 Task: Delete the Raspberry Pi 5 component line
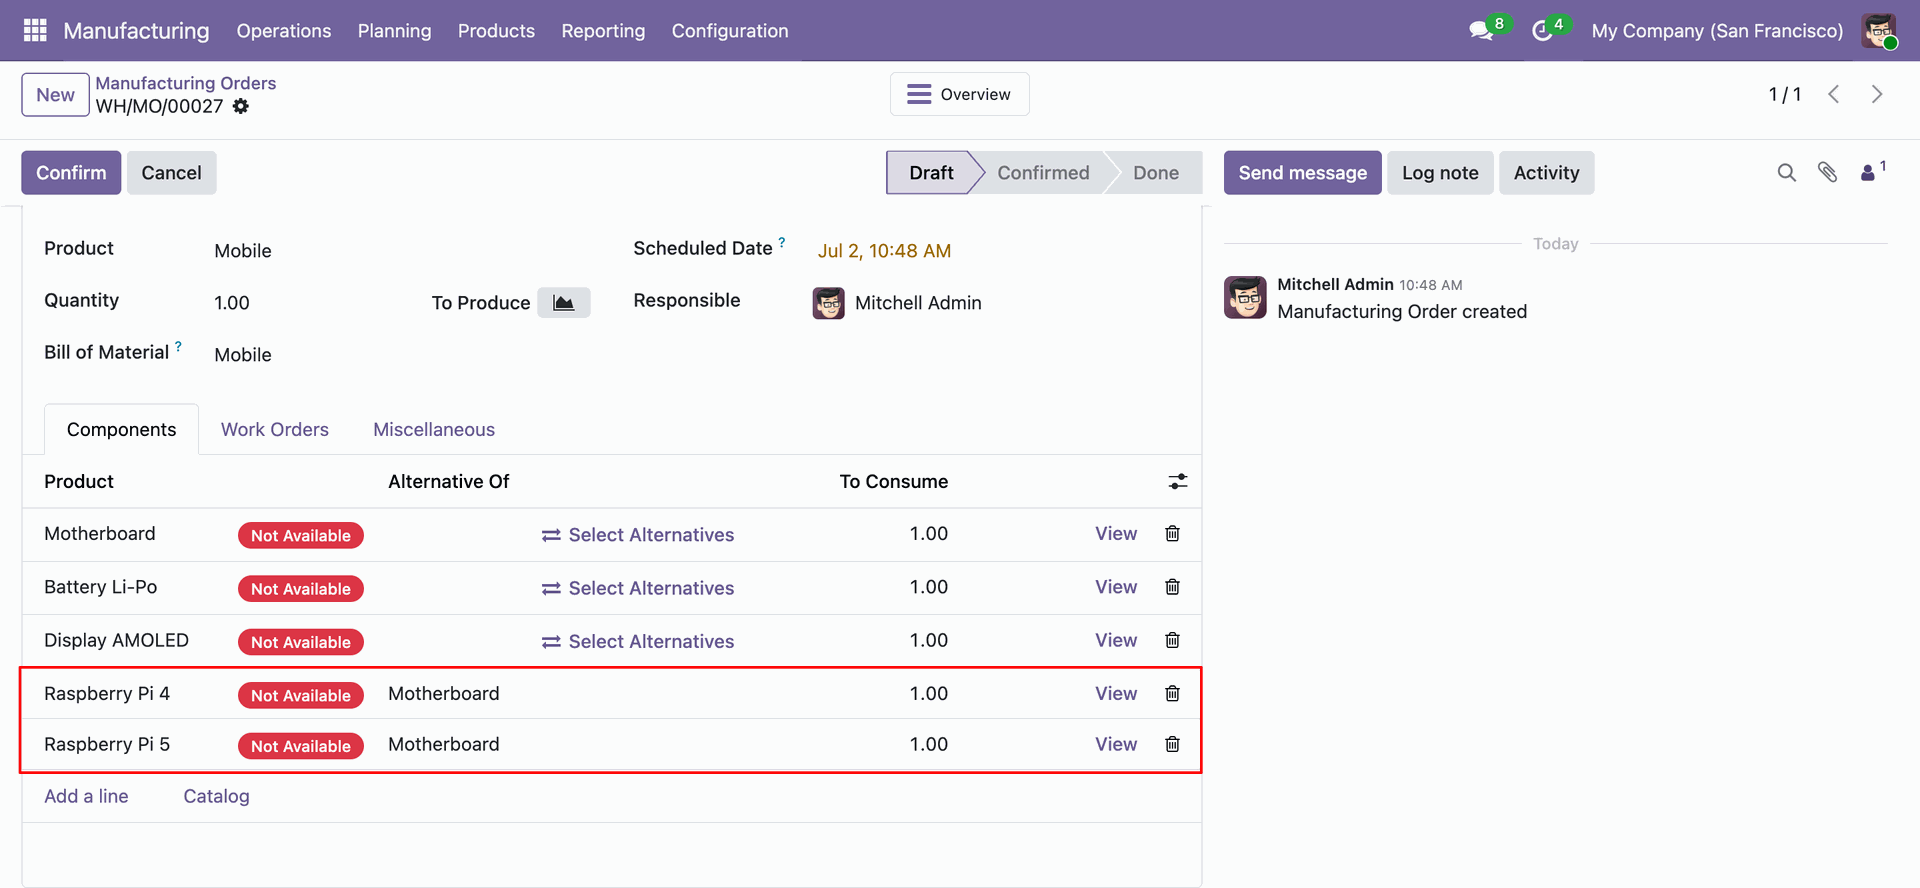click(x=1173, y=744)
